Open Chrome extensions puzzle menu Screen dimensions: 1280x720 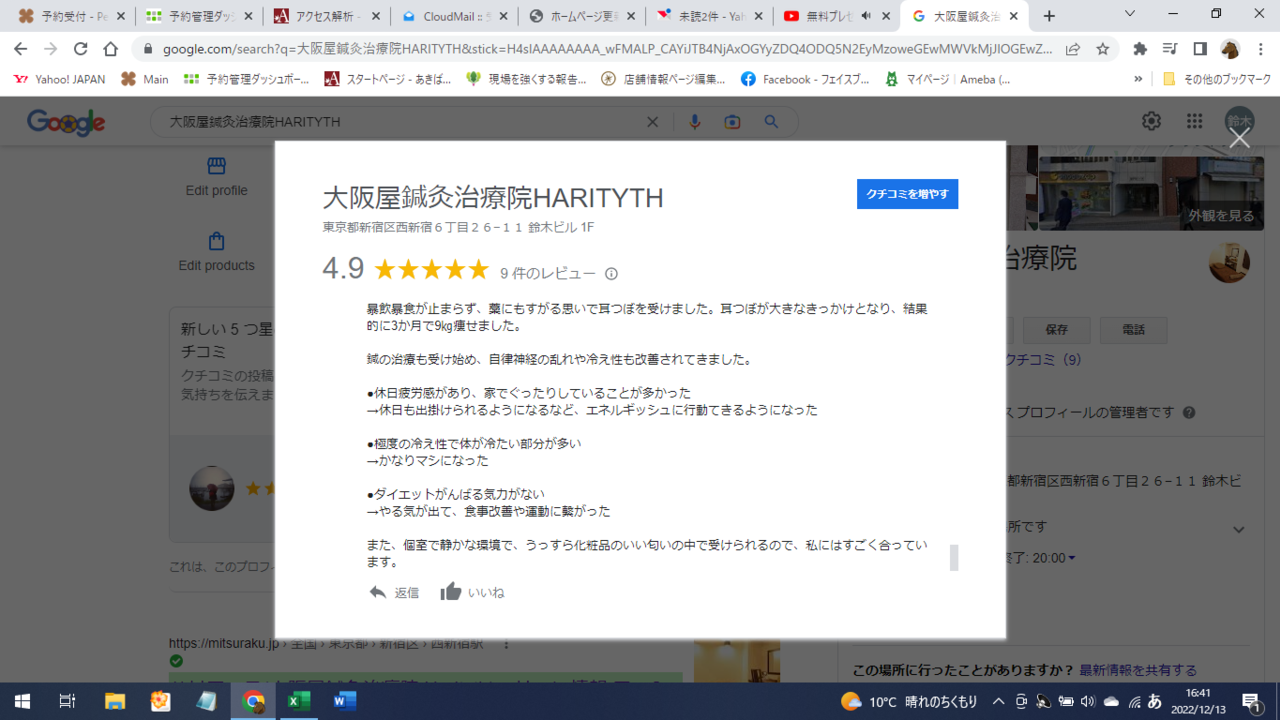tap(1140, 49)
